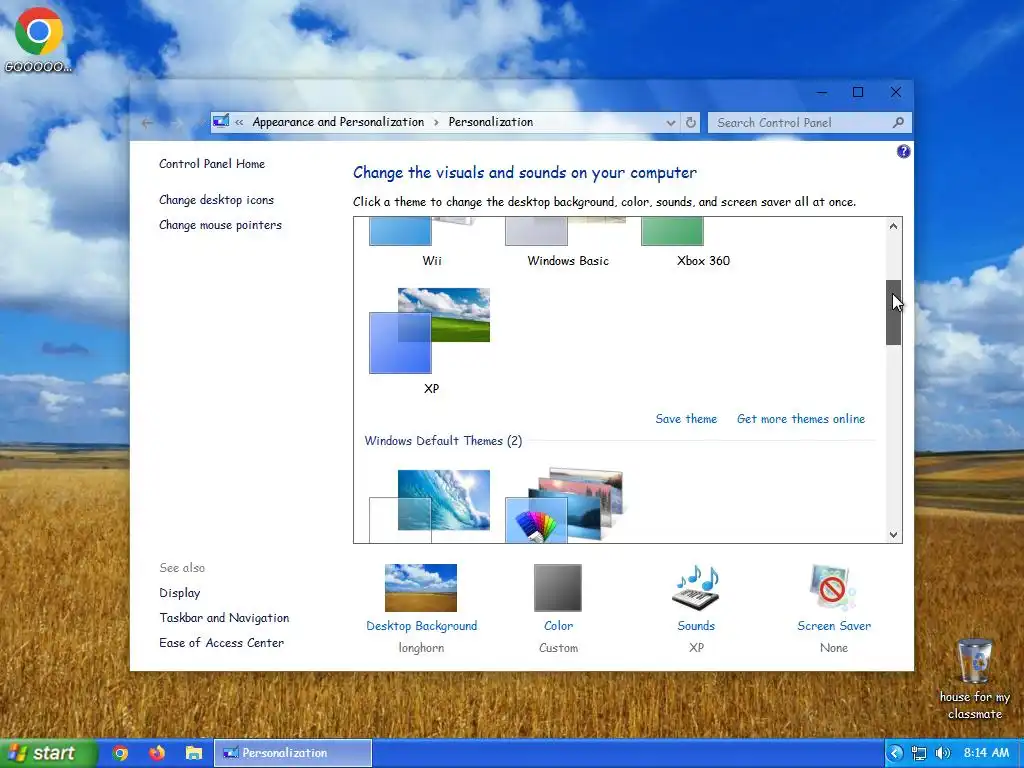The width and height of the screenshot is (1024, 768).
Task: Click the Start button
Action: tap(47, 753)
